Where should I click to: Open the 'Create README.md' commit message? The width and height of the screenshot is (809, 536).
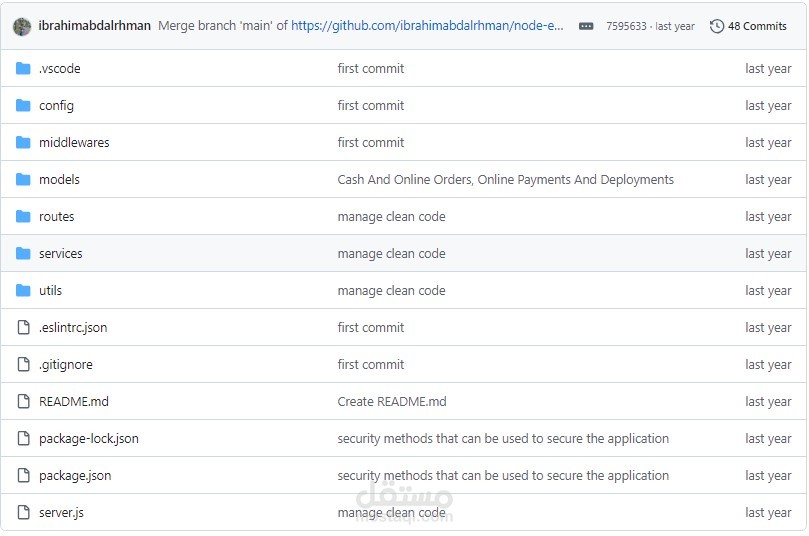coord(392,401)
